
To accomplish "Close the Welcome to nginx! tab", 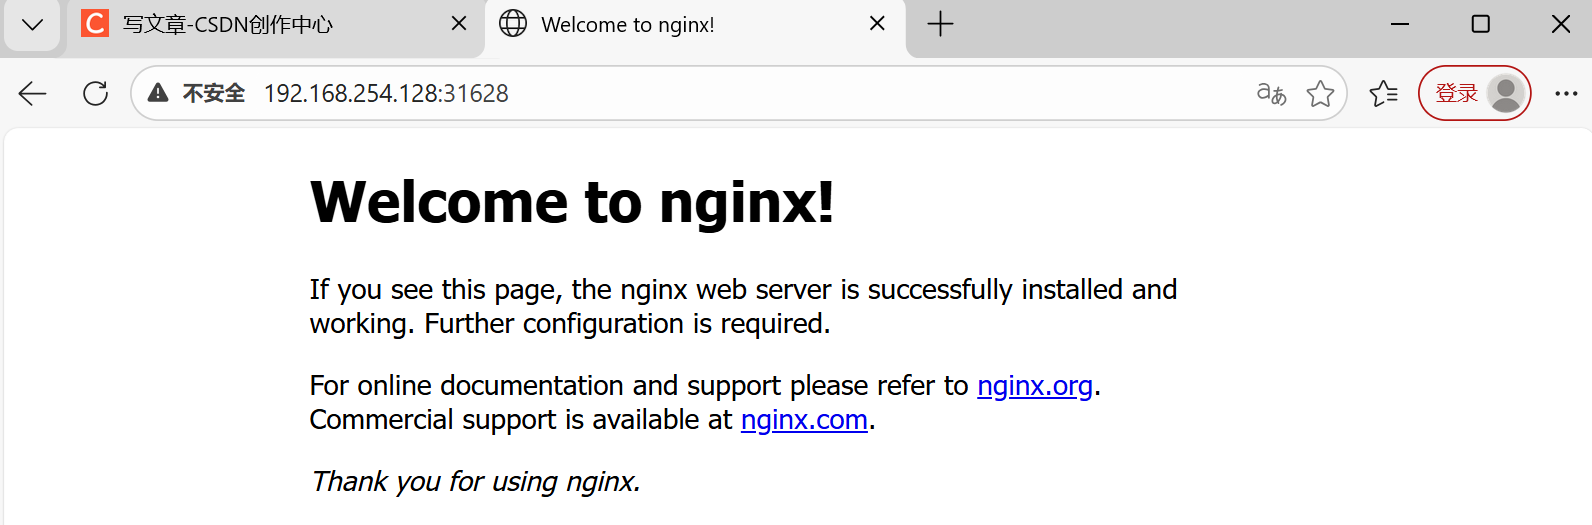I will pyautogui.click(x=877, y=23).
